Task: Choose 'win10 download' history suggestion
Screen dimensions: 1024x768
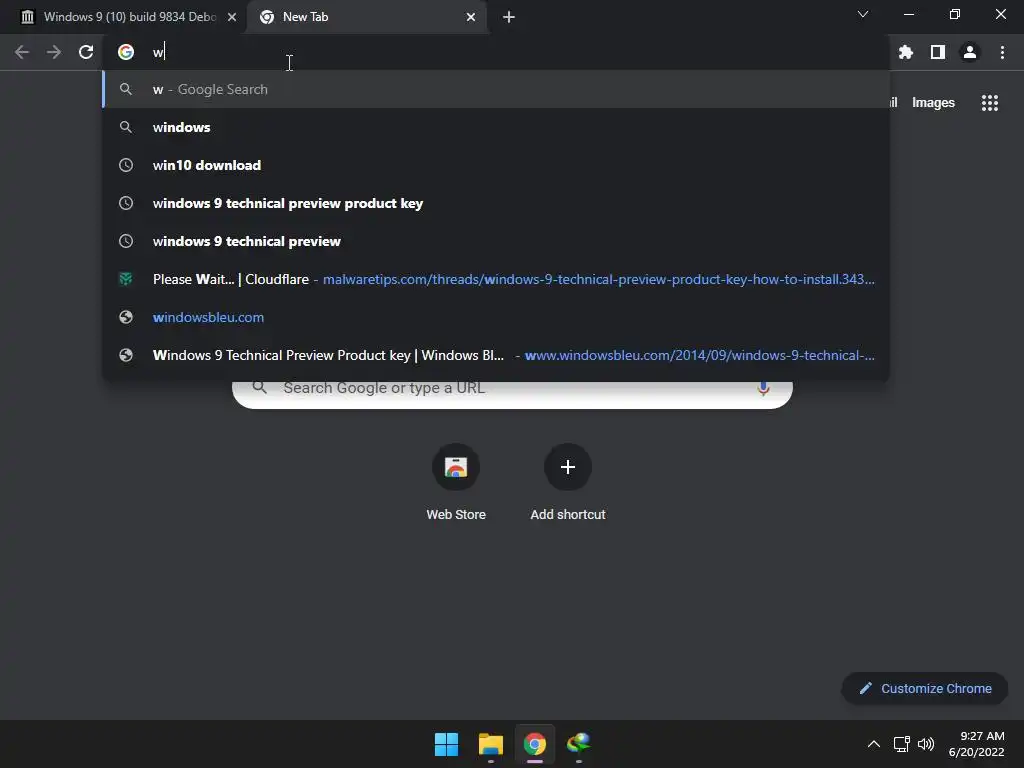Action: [496, 165]
